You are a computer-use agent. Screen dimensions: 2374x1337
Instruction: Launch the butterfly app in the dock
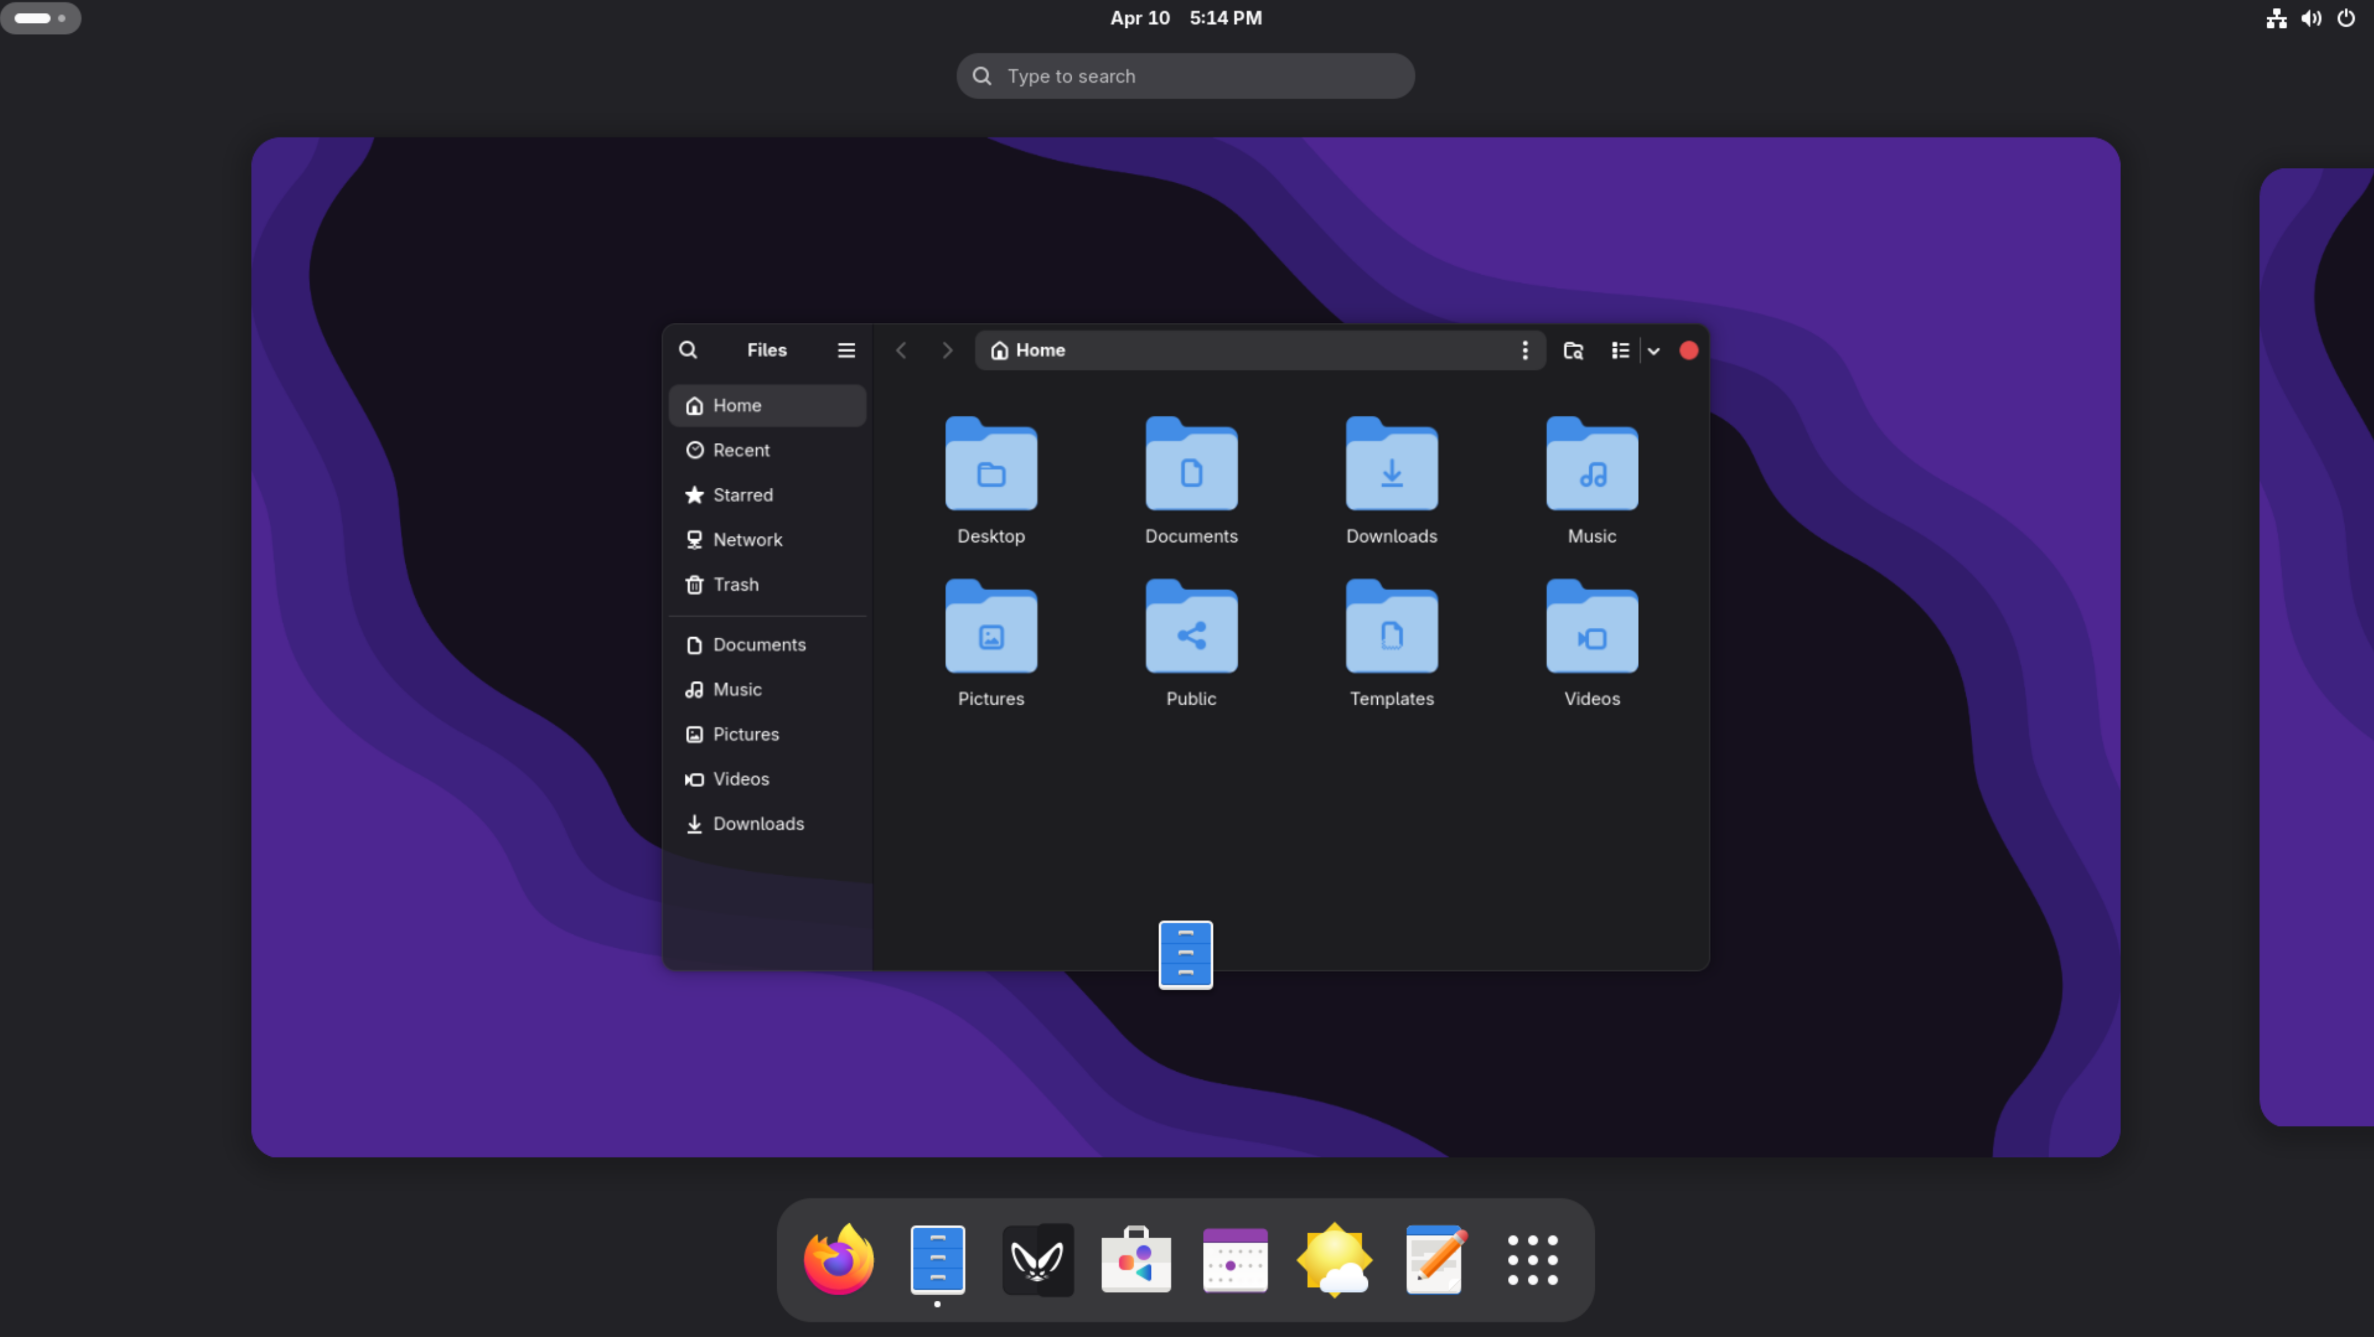(1037, 1259)
